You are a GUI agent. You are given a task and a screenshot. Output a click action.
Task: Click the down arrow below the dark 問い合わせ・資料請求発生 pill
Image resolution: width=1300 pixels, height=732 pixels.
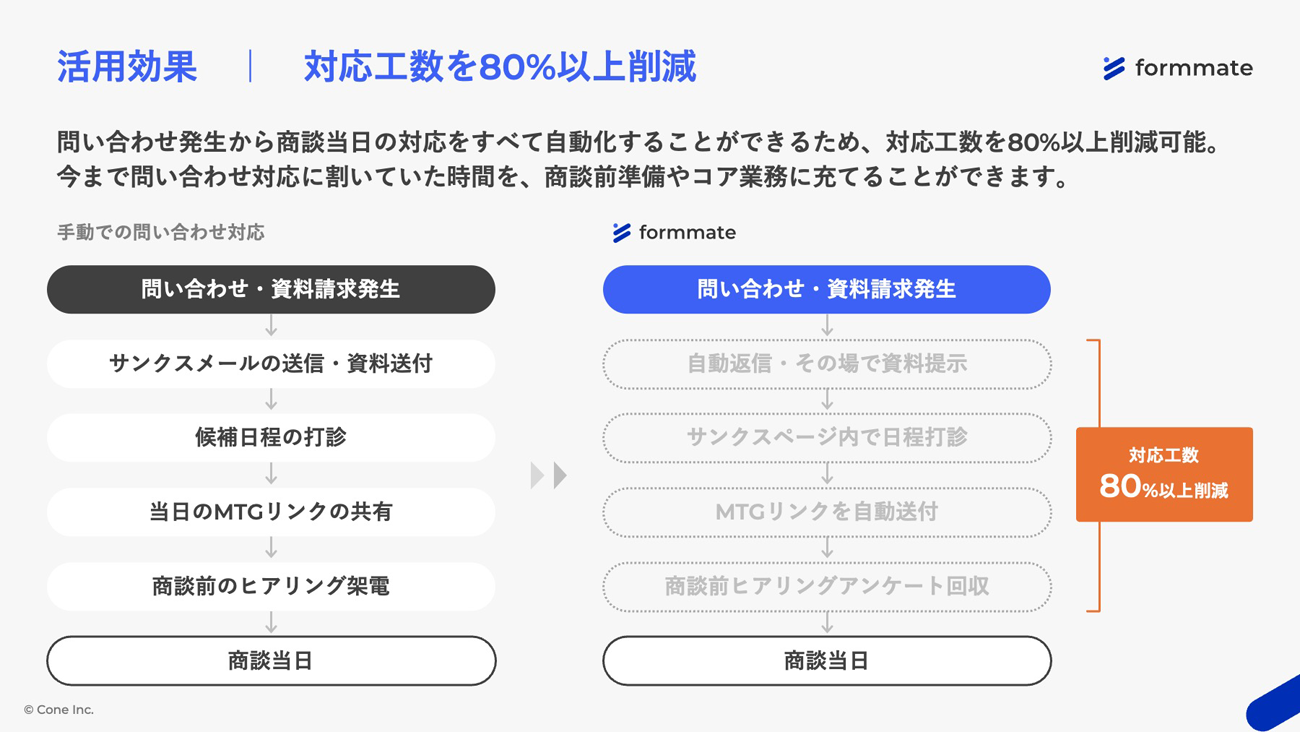click(x=271, y=326)
